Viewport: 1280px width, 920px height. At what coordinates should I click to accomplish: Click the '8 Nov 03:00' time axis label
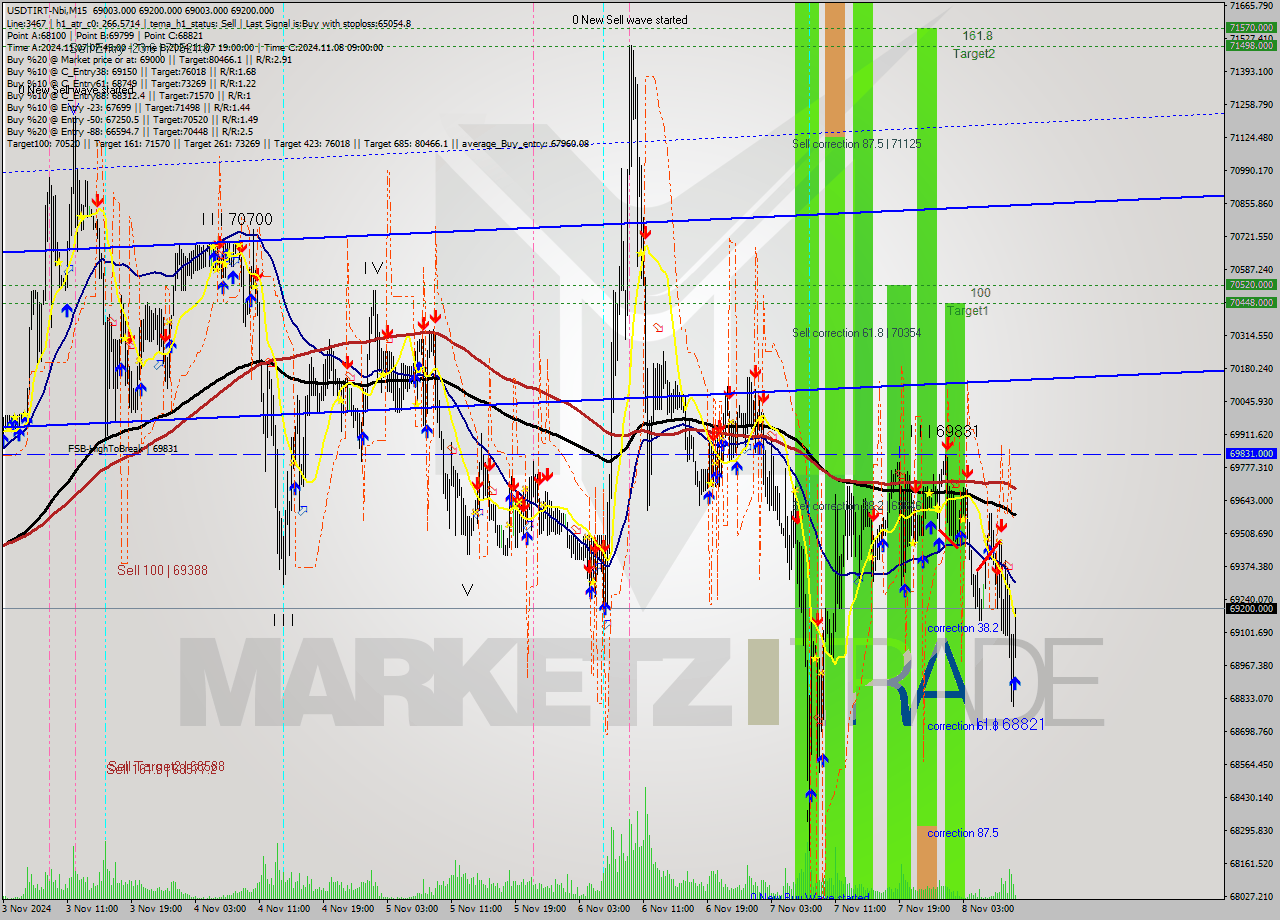coord(989,909)
